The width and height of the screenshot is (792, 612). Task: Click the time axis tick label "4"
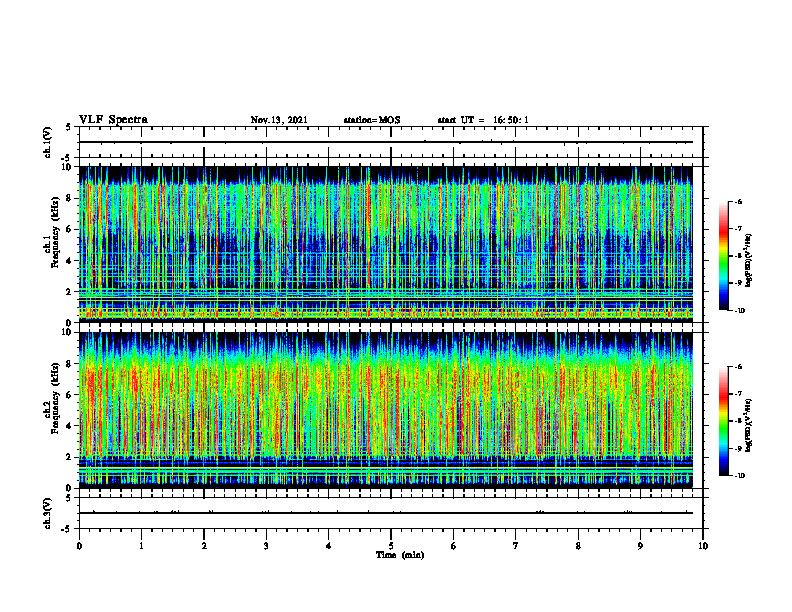tap(328, 546)
